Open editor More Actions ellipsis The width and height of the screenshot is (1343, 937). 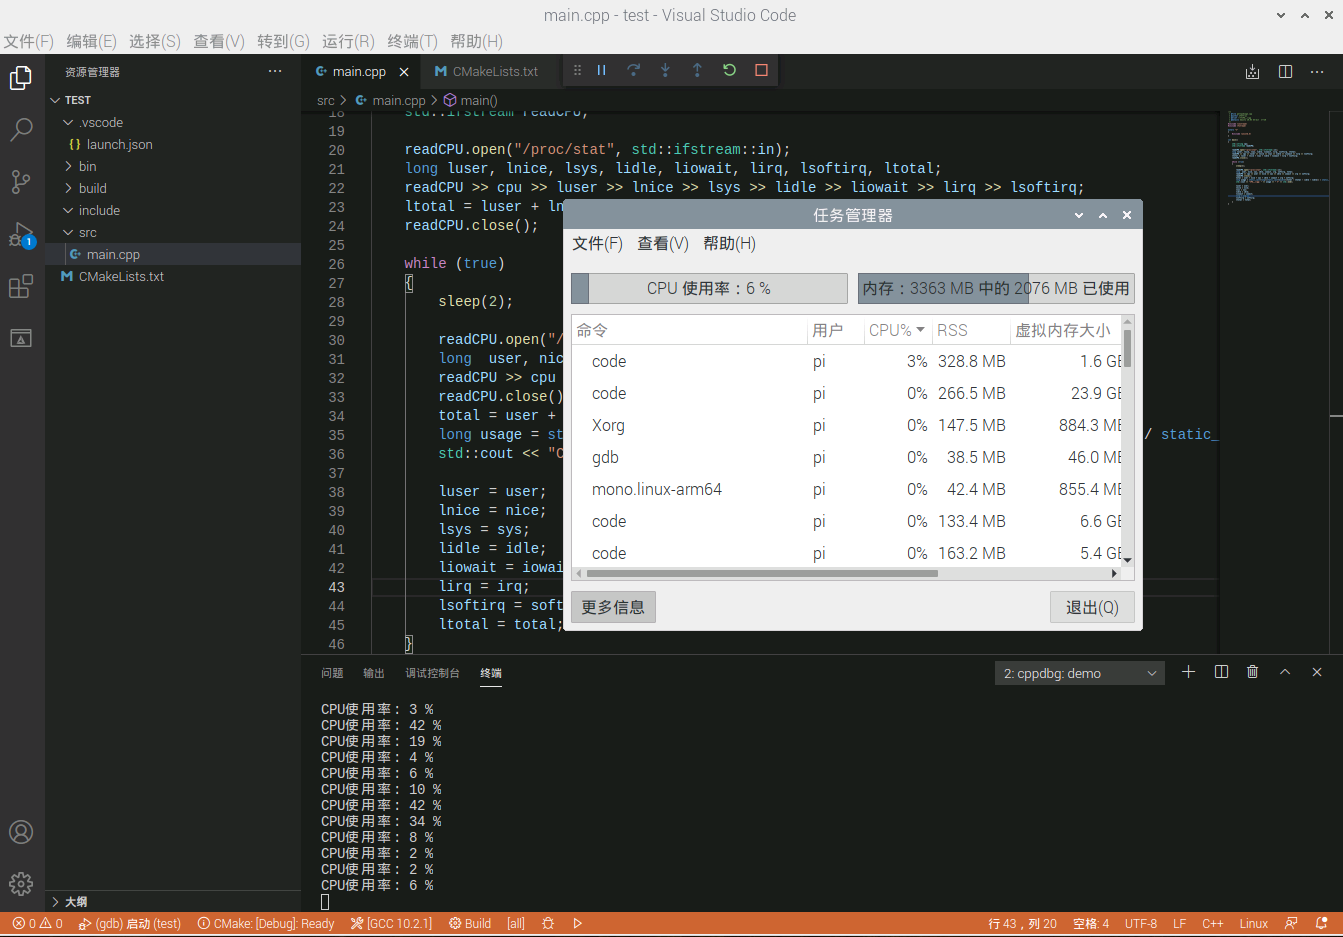1317,72
